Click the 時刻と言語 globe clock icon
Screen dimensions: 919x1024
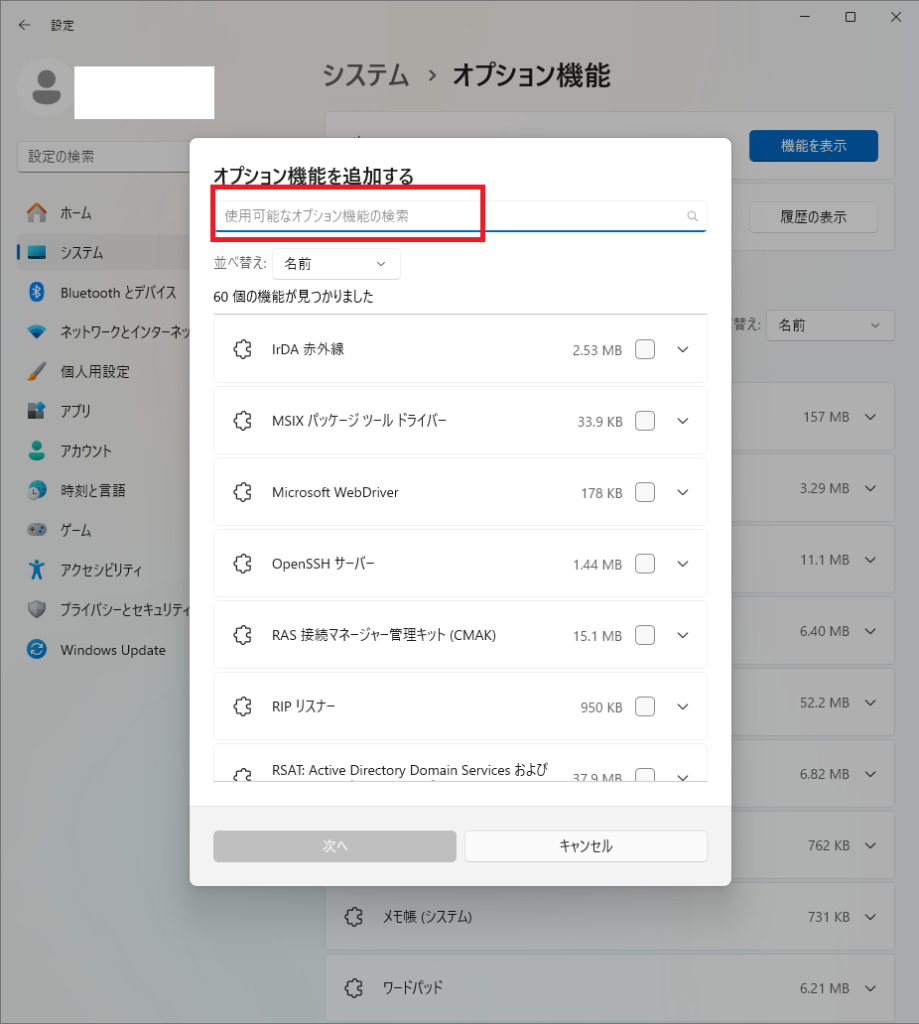tap(37, 490)
